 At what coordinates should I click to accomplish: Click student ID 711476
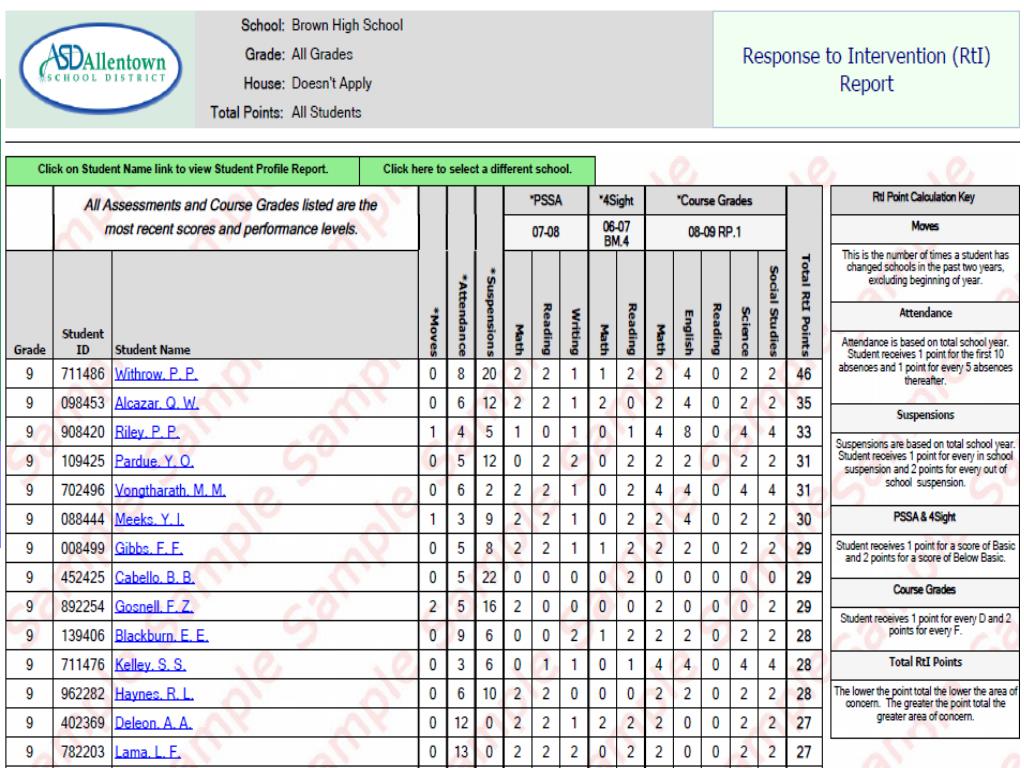[x=82, y=665]
